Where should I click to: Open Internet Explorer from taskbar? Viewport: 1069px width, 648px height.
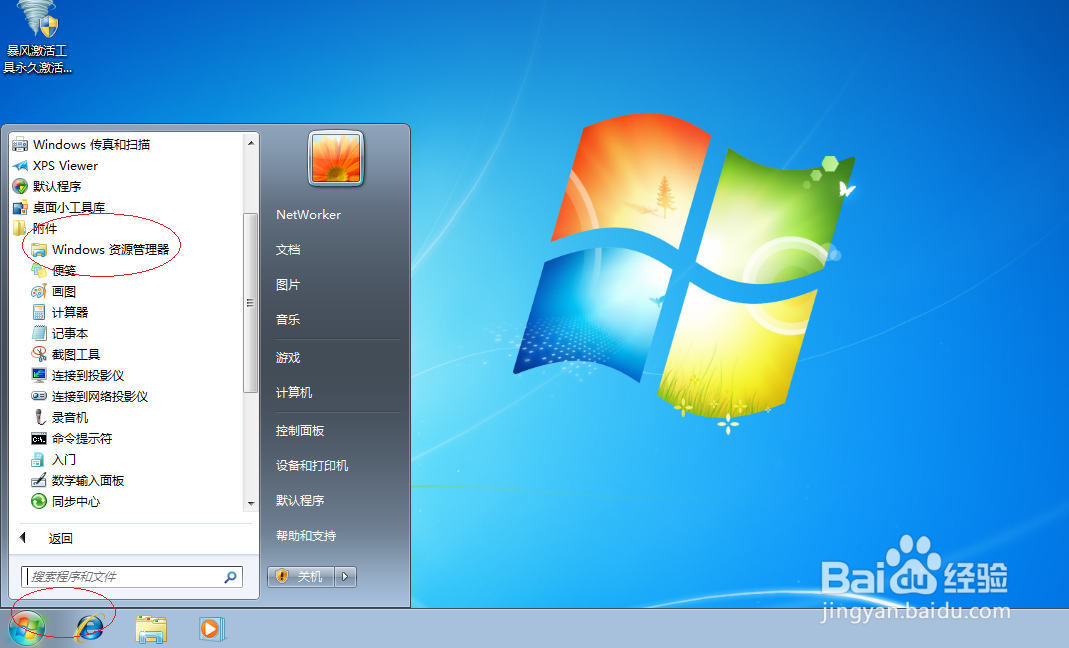click(90, 628)
